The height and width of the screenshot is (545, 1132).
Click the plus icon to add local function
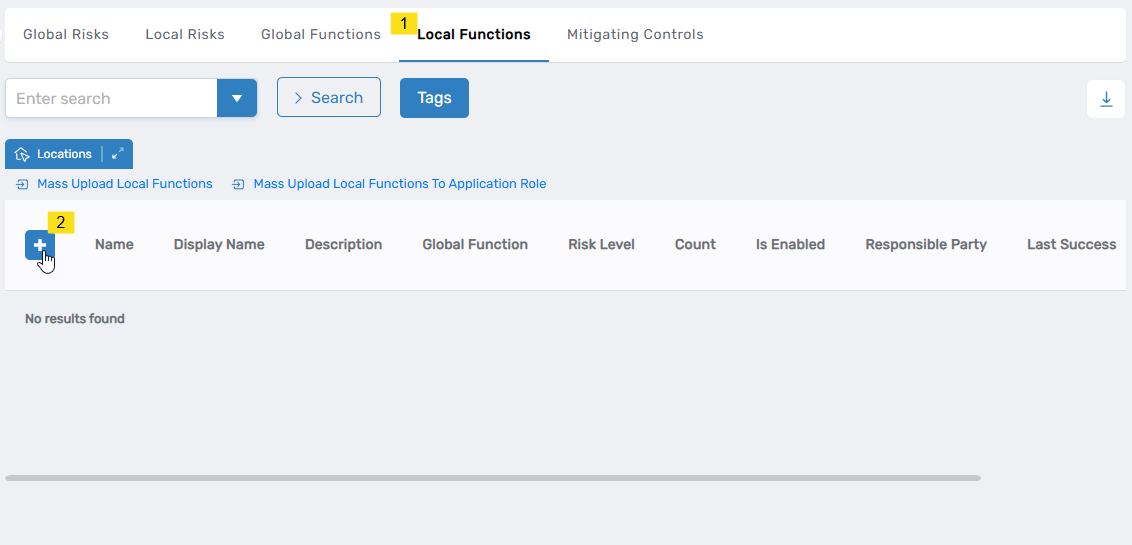pos(40,245)
